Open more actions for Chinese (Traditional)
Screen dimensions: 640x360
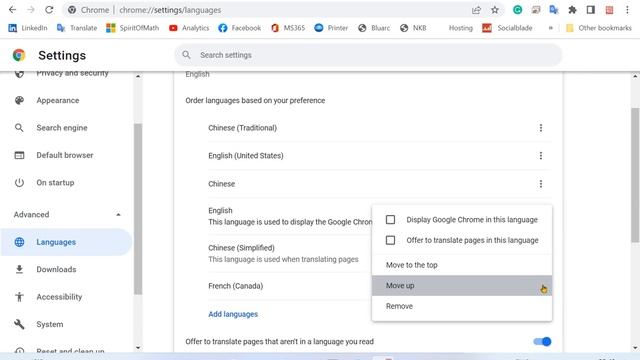point(541,128)
